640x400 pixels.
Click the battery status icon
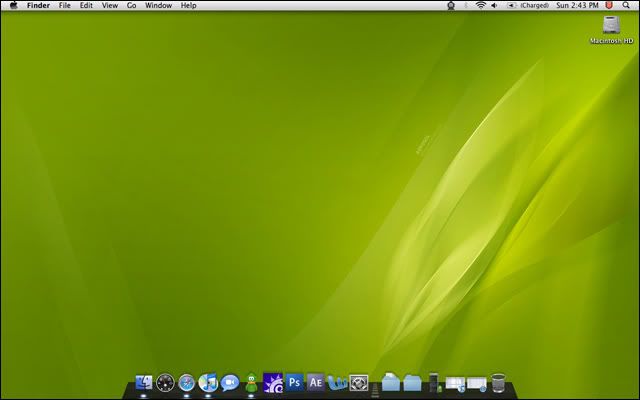tap(512, 5)
